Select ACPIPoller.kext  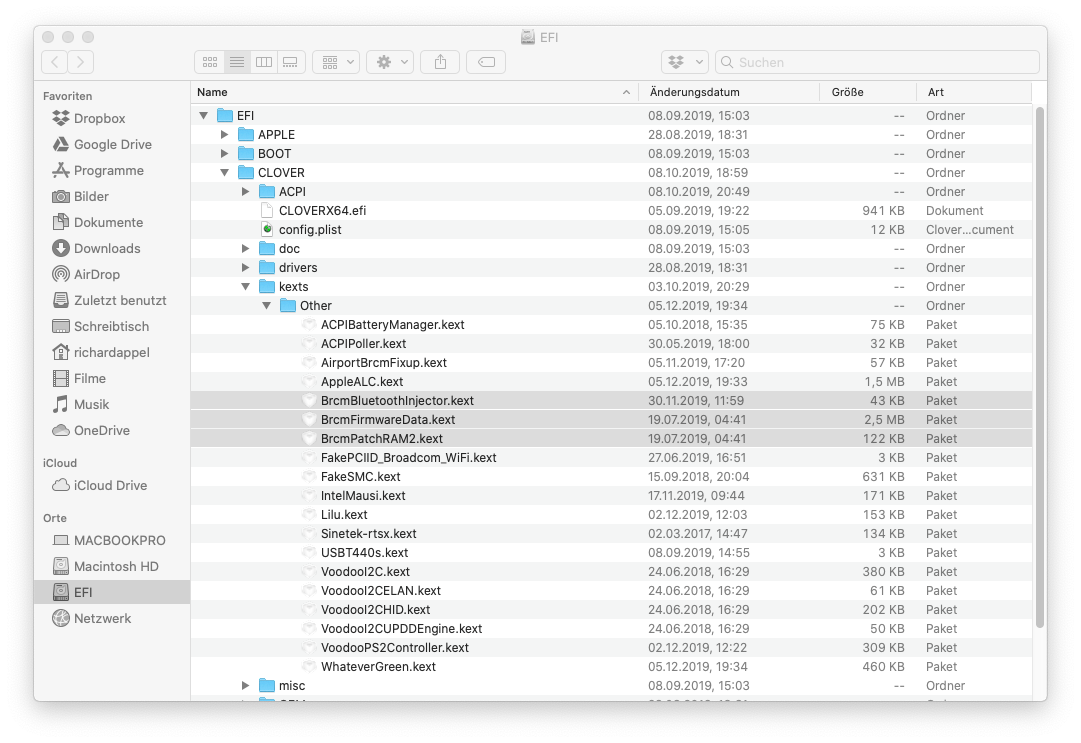[612, 344]
